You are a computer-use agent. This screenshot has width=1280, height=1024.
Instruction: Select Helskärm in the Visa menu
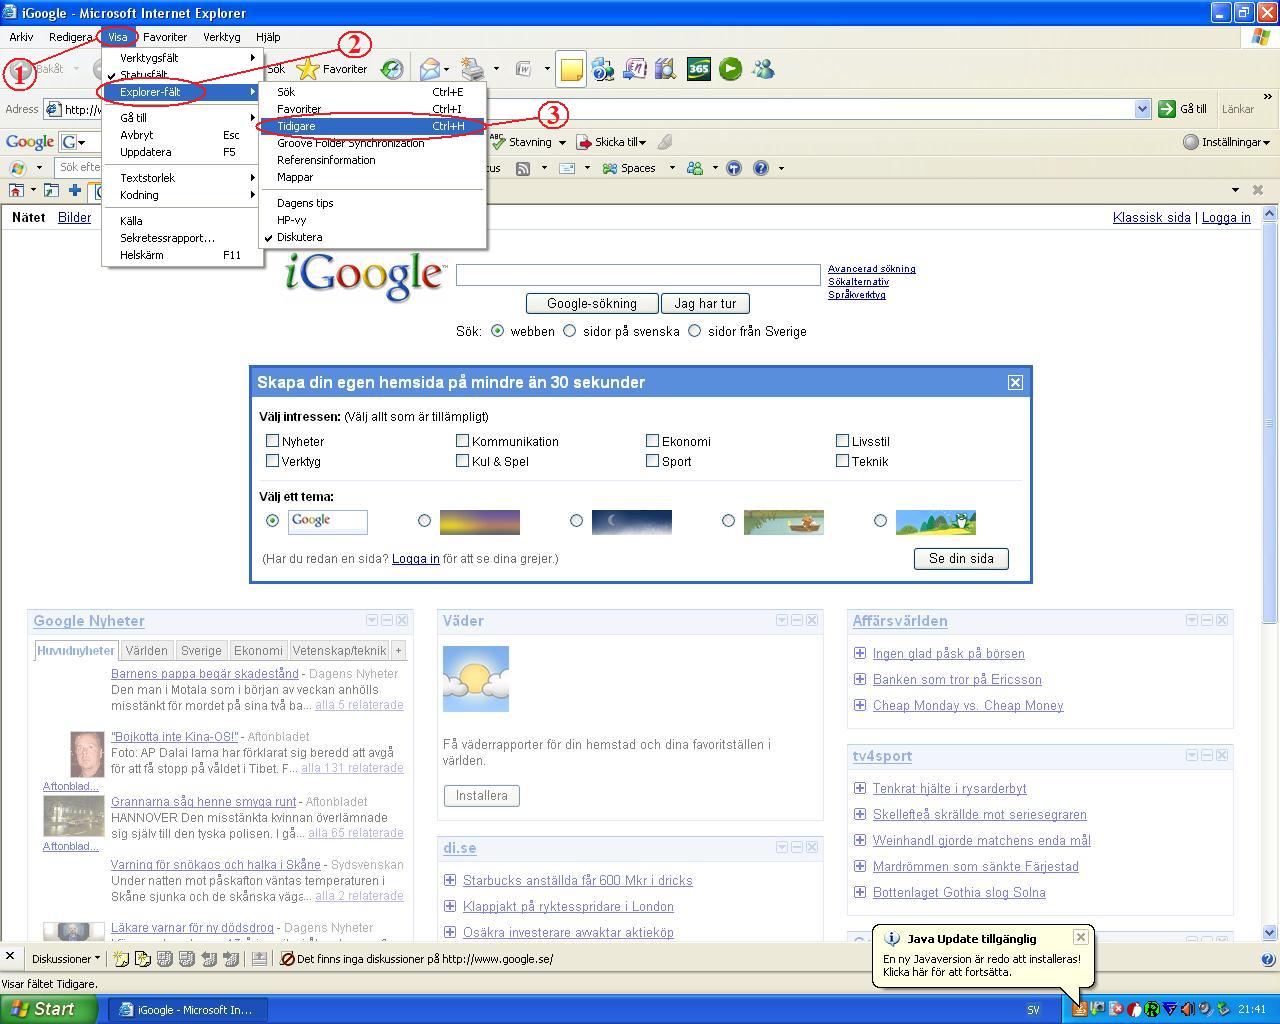point(182,255)
